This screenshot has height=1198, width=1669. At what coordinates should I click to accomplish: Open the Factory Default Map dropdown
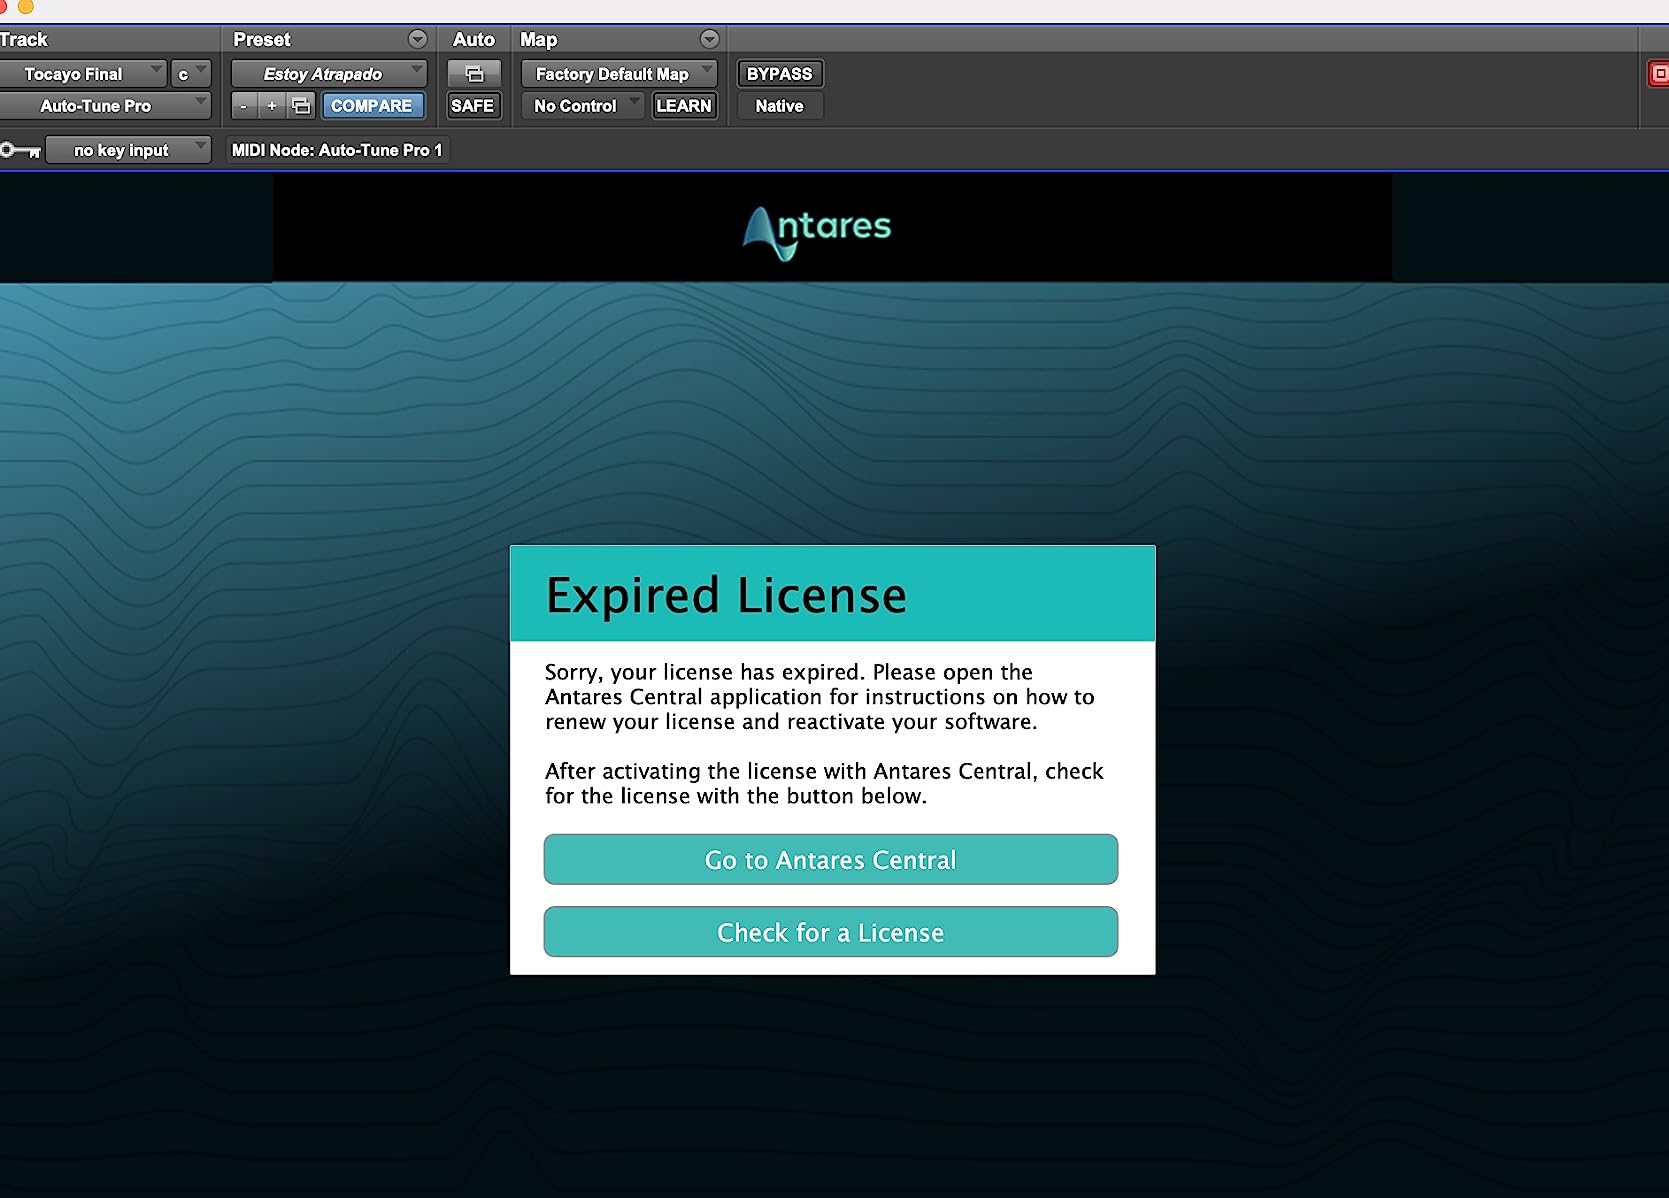(x=619, y=74)
